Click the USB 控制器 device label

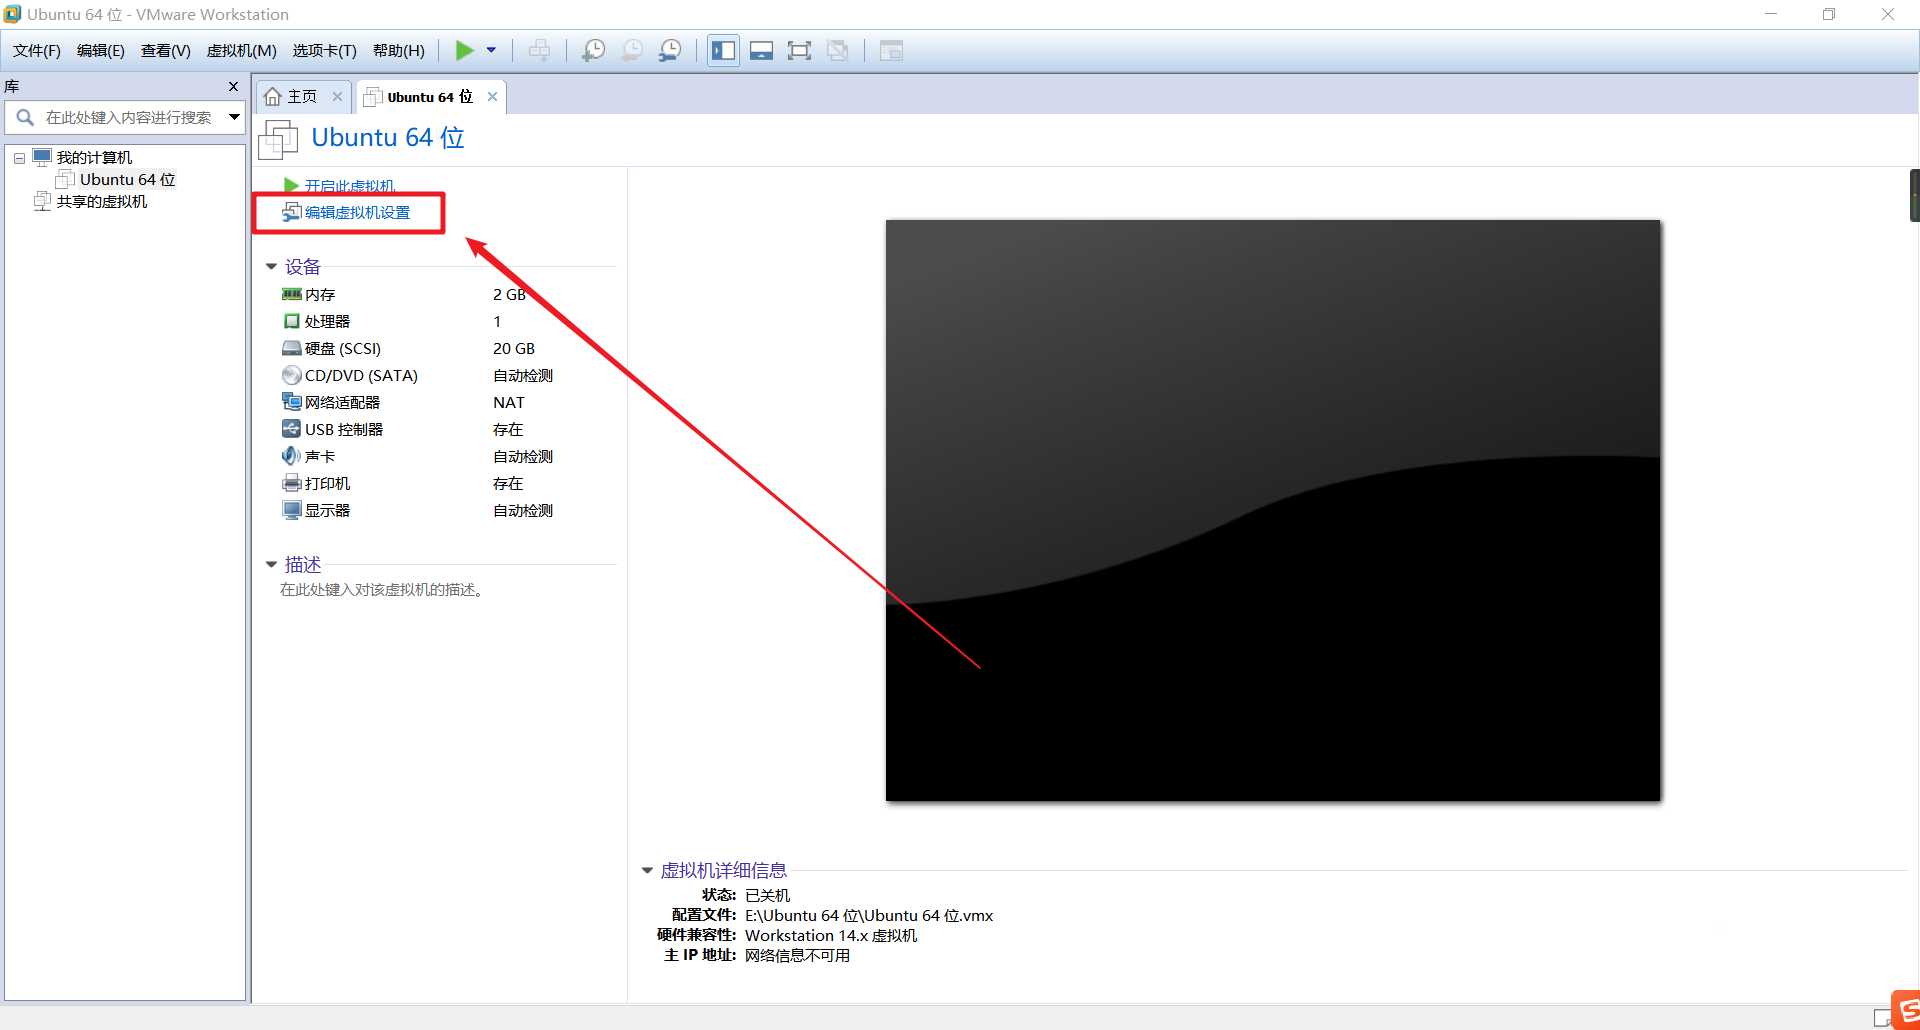click(344, 430)
